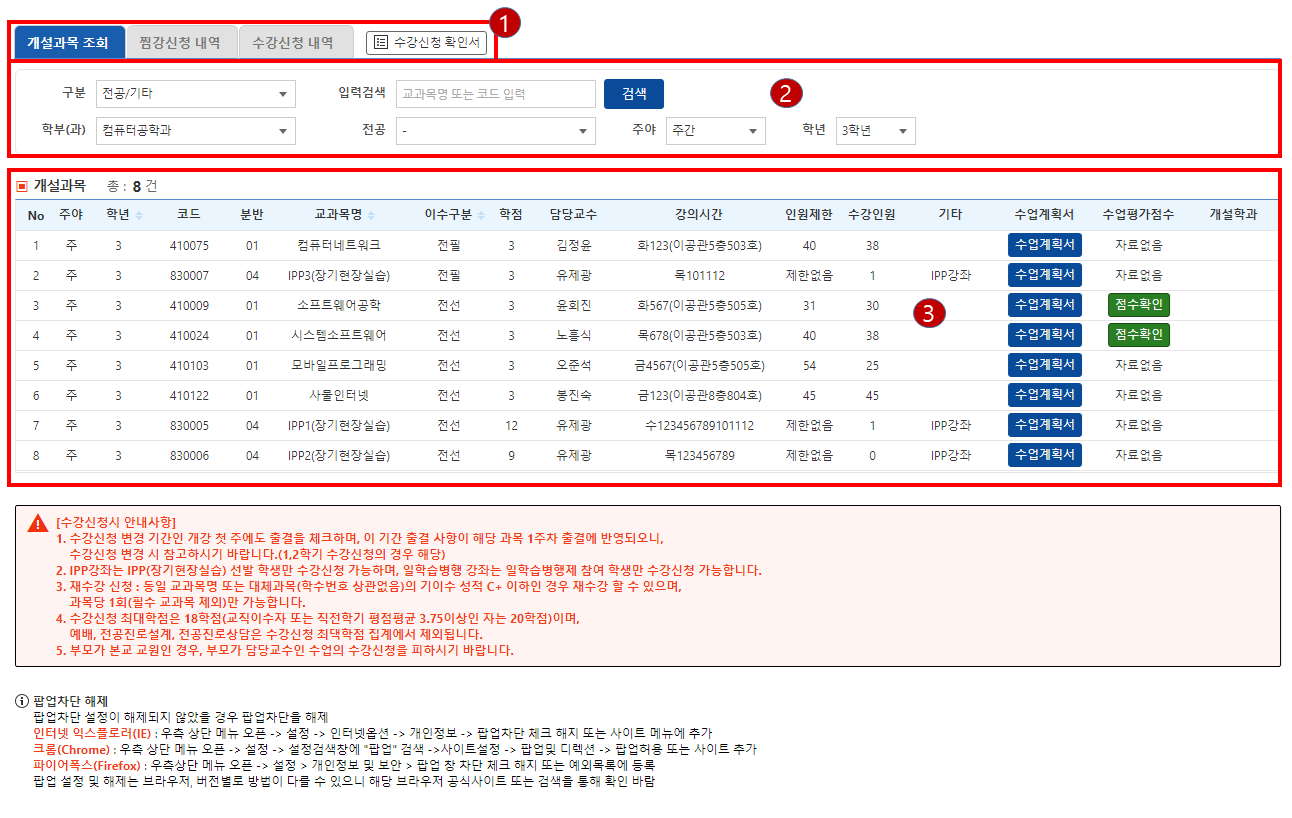
Task: Click the 수업평가점수 column header
Action: [x=1139, y=215]
